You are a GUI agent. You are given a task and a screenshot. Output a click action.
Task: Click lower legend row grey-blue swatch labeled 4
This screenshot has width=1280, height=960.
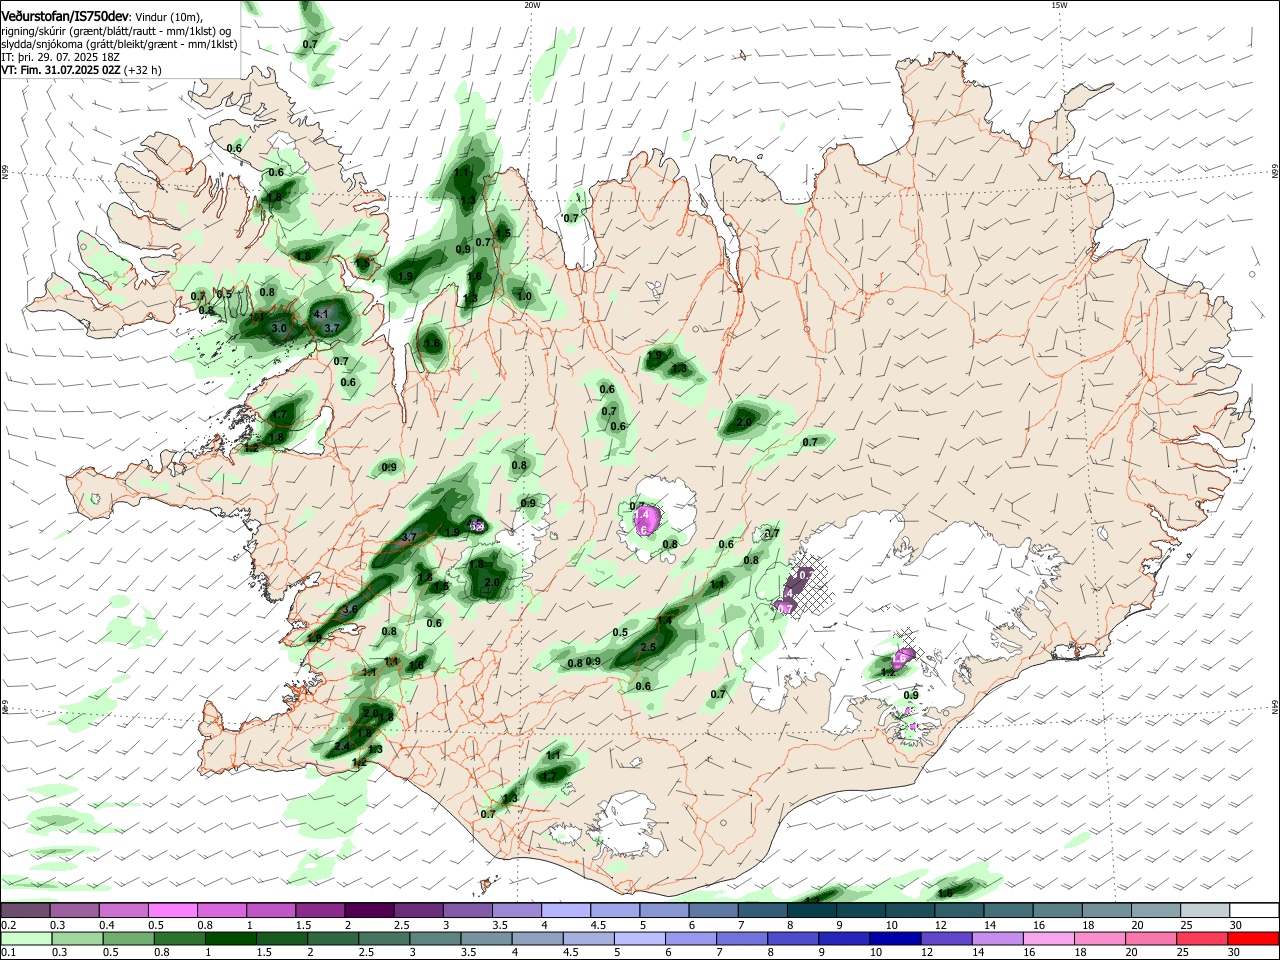tap(537, 939)
